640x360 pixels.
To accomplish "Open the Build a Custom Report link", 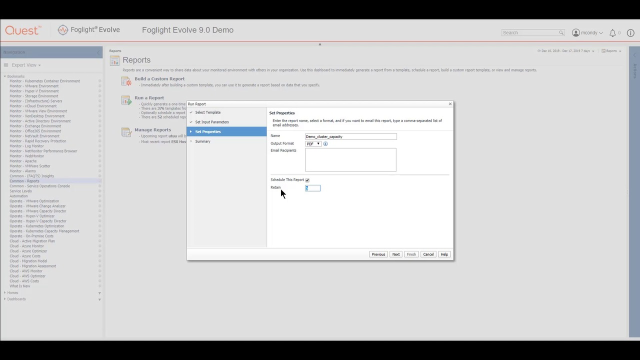I will (160, 79).
